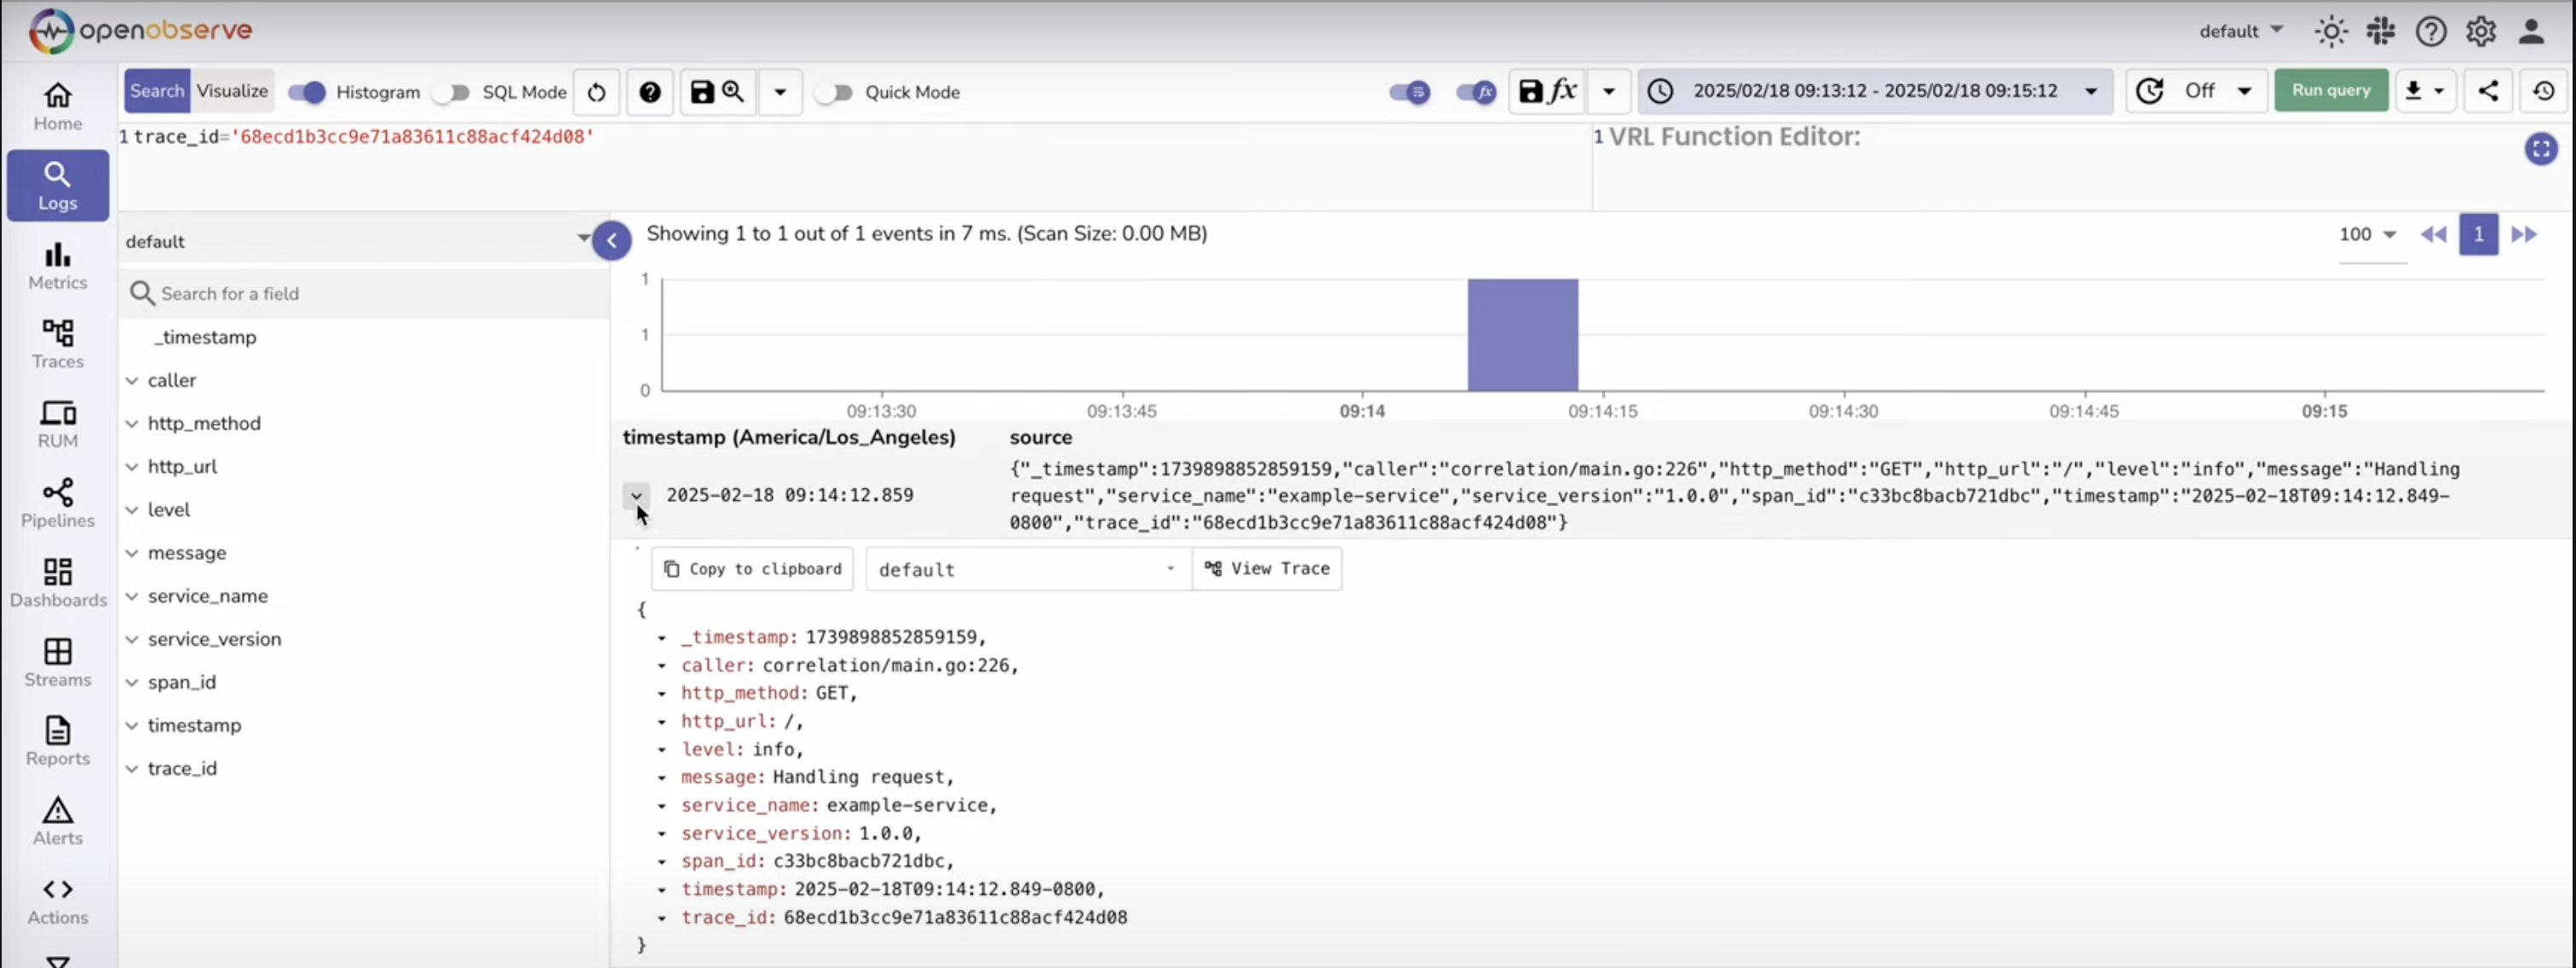The height and width of the screenshot is (968, 2576).
Task: Open the settings gear in top bar
Action: [2481, 31]
